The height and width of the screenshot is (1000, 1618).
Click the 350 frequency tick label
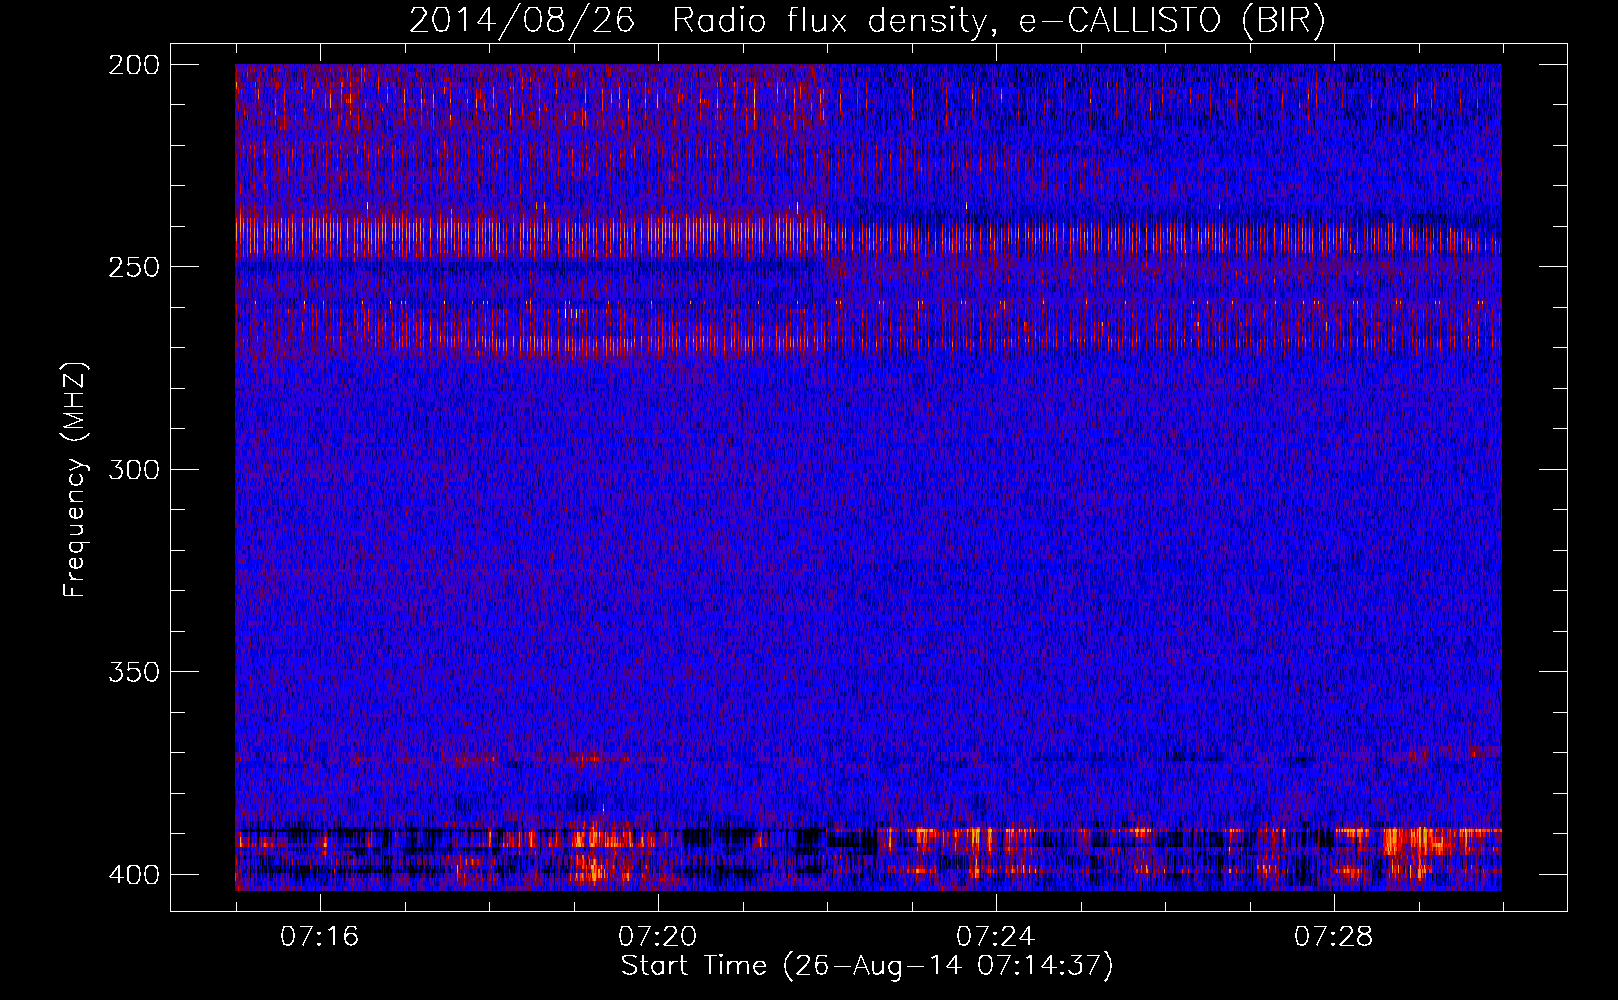(x=134, y=672)
